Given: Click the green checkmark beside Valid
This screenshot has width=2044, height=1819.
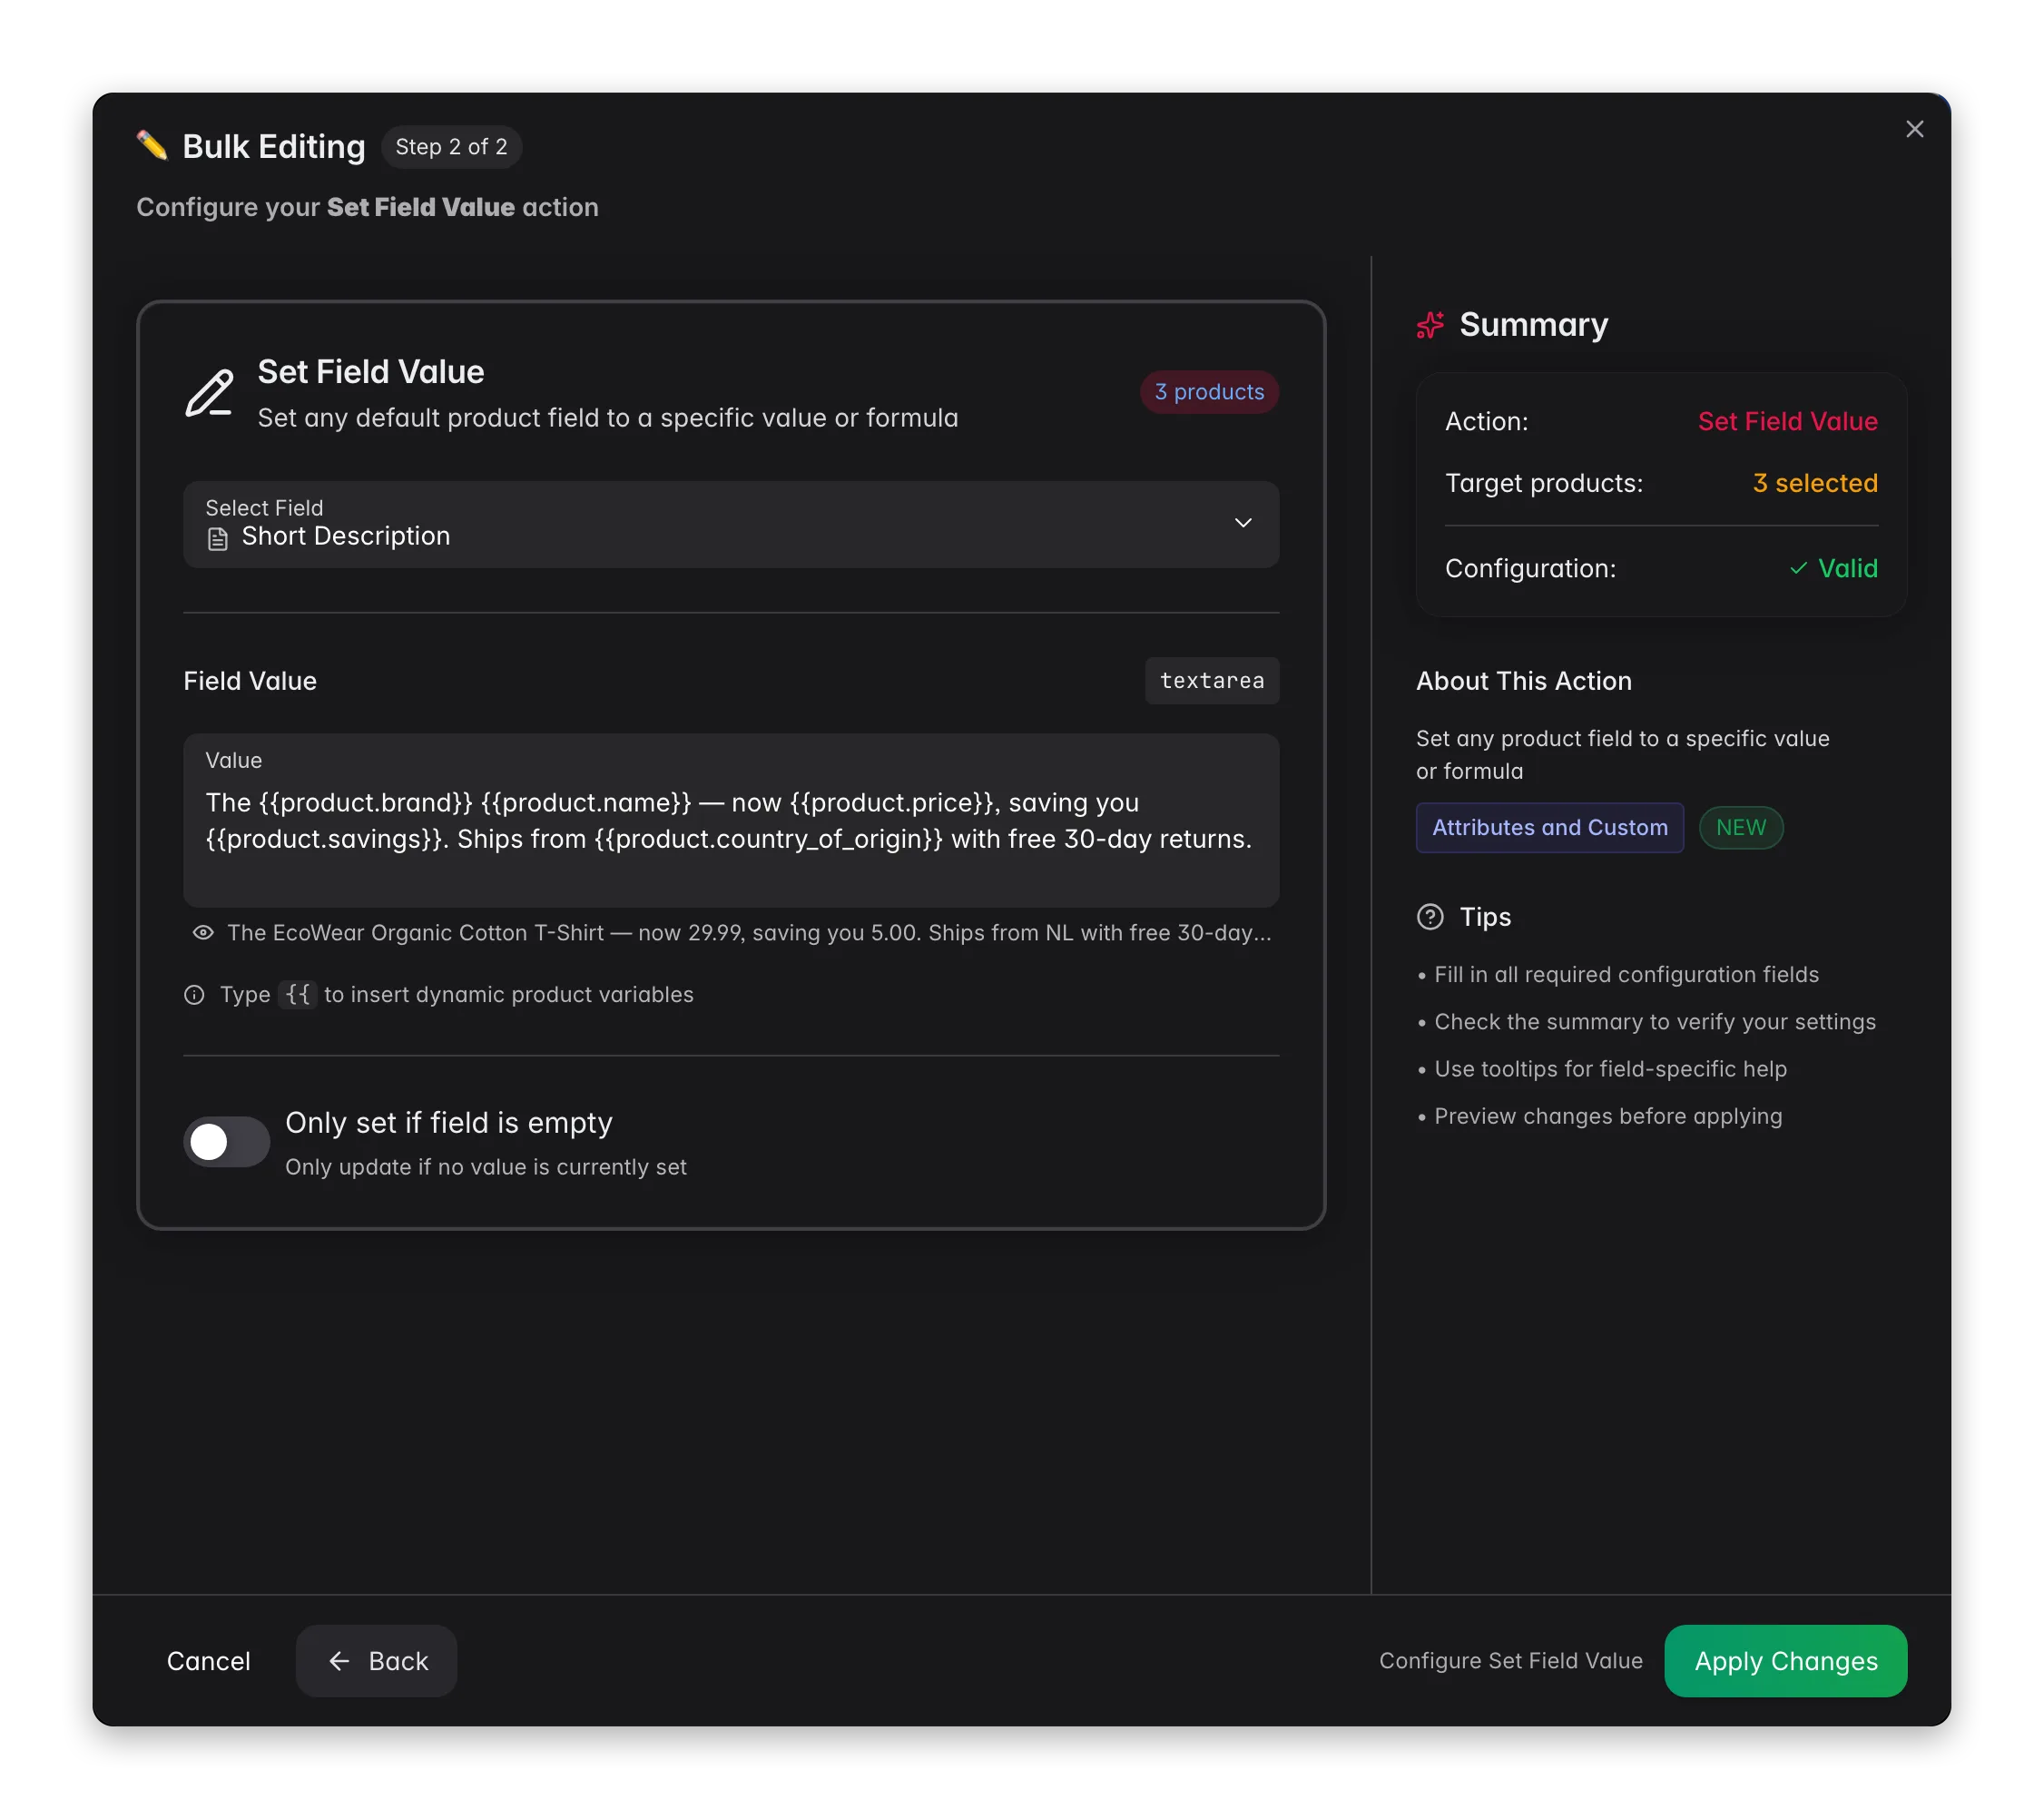Looking at the screenshot, I should pyautogui.click(x=1798, y=568).
